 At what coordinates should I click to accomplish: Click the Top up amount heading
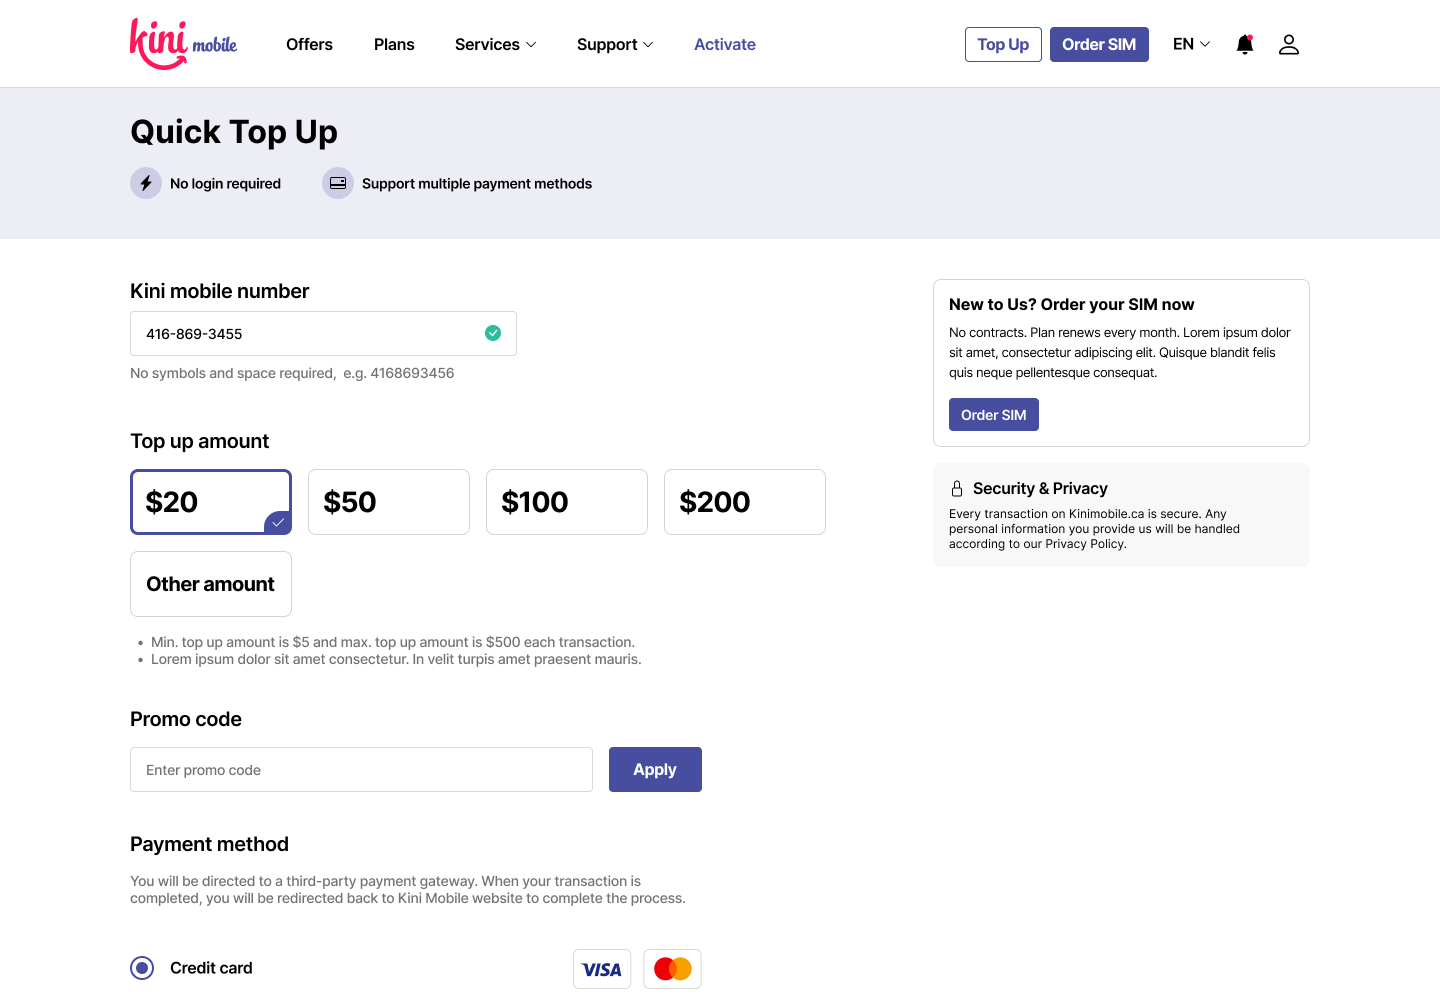pos(200,441)
